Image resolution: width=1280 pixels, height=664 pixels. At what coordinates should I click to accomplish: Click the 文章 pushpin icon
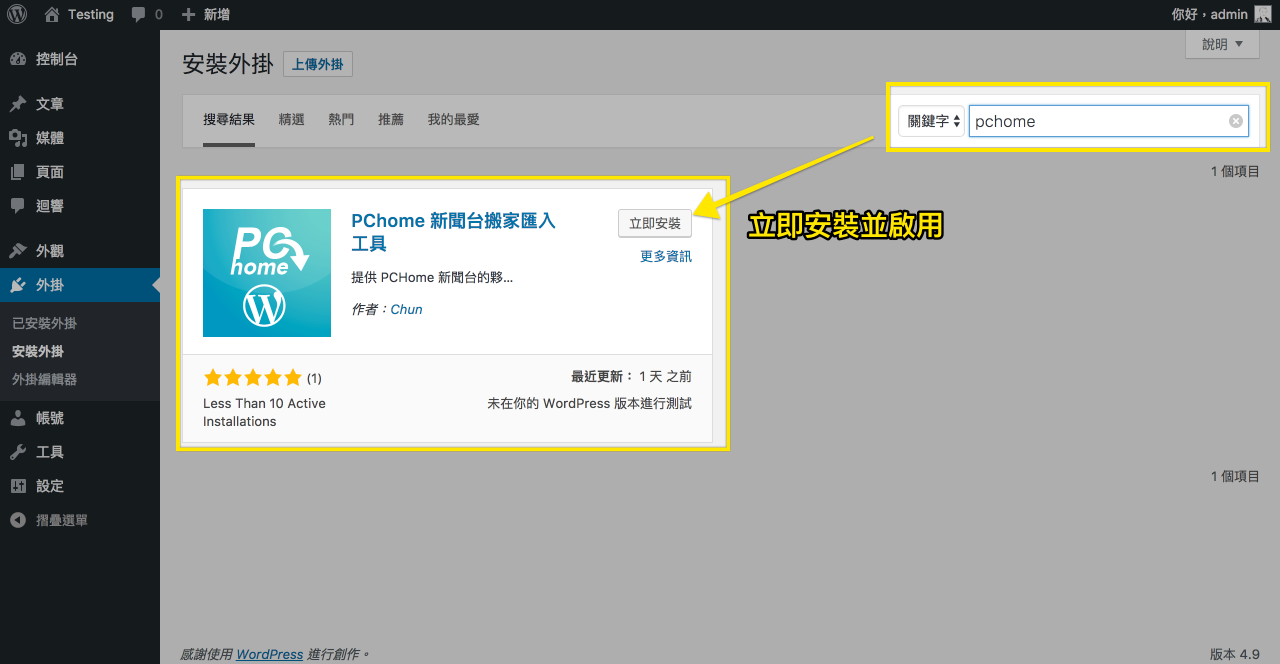(x=18, y=104)
